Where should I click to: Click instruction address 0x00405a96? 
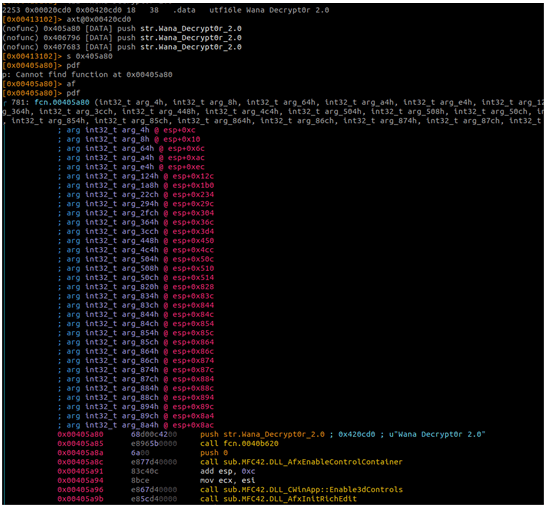80,489
